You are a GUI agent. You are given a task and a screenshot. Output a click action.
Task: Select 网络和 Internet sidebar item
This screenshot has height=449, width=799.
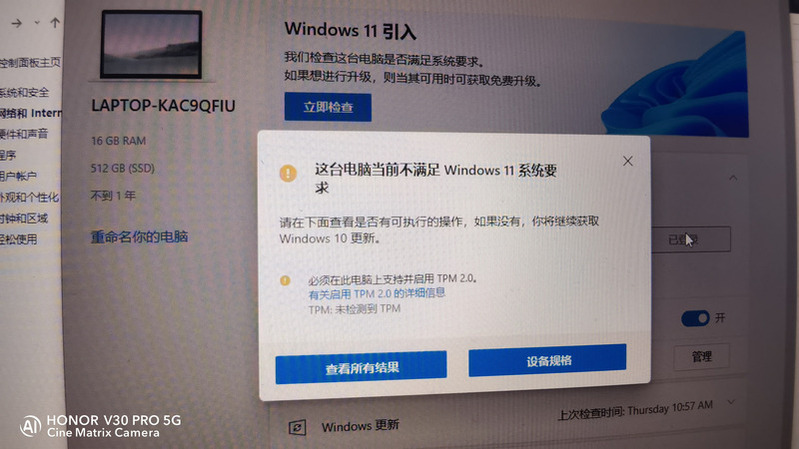click(31, 113)
